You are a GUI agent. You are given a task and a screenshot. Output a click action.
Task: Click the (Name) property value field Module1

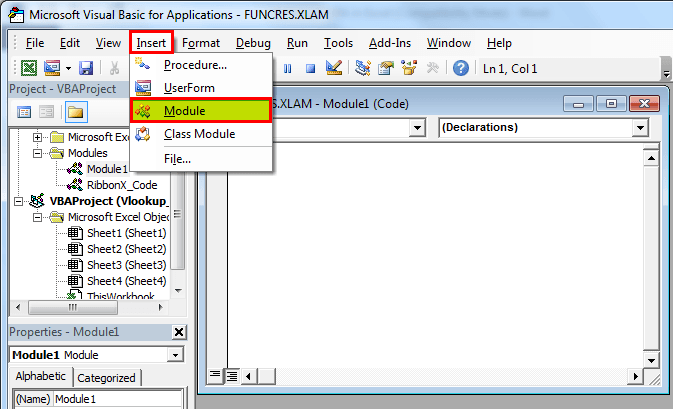coord(118,399)
